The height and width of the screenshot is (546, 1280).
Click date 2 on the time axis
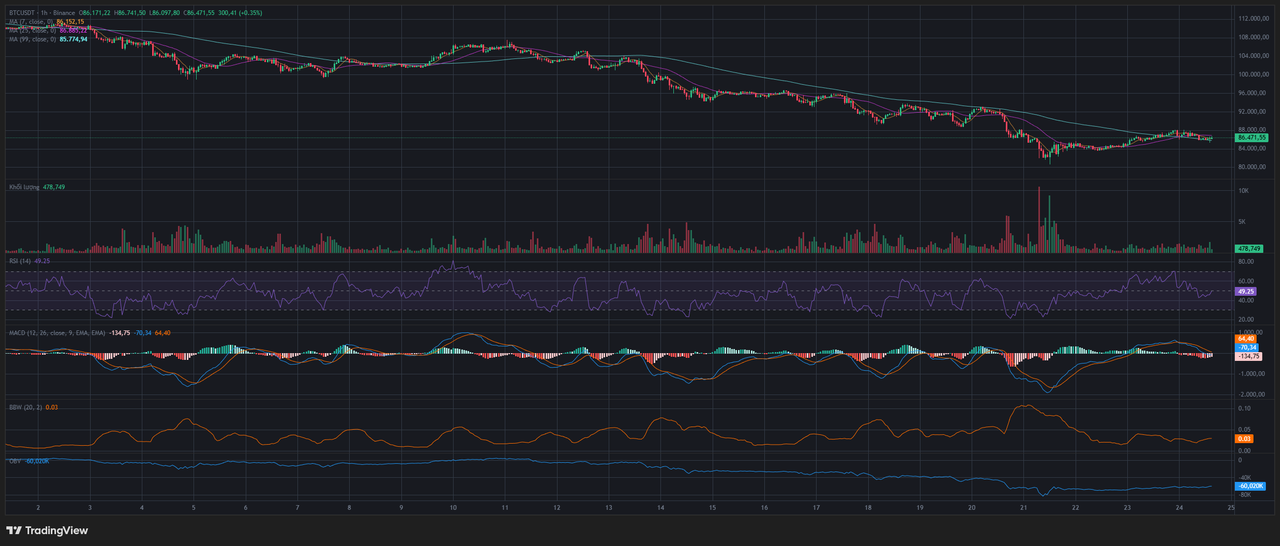tap(38, 508)
